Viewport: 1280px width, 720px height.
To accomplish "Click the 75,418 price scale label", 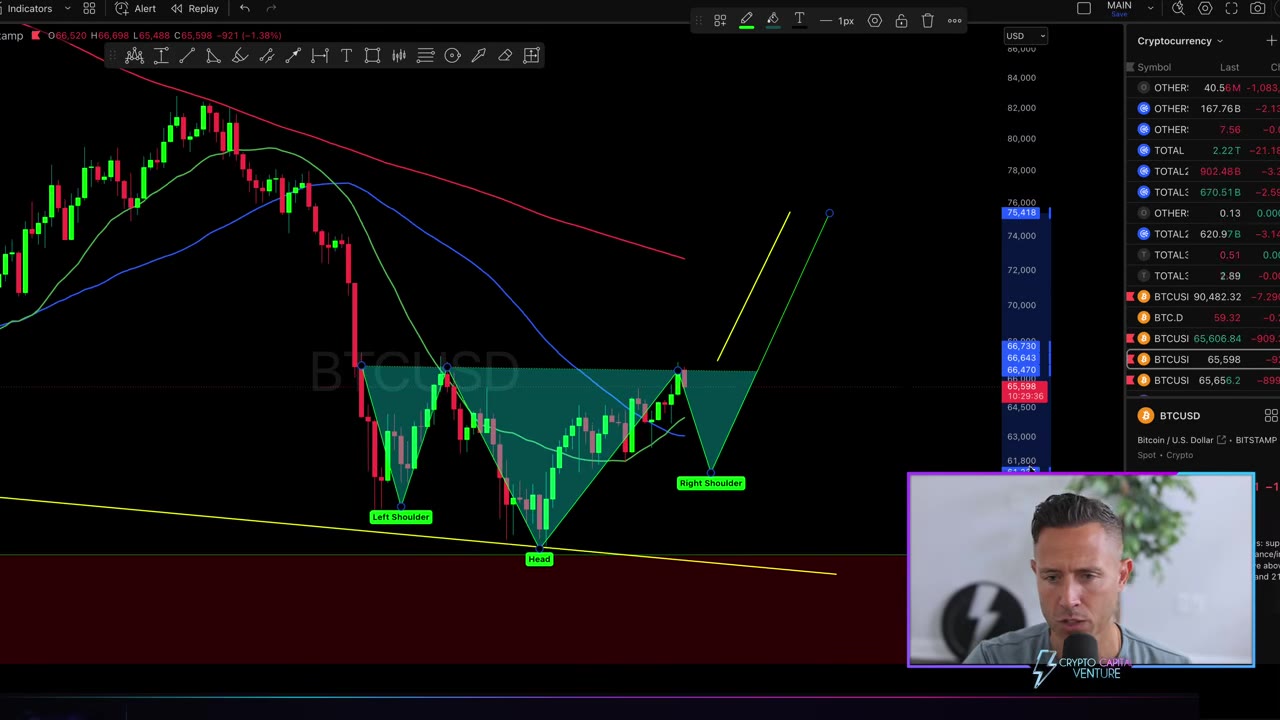I will pyautogui.click(x=1022, y=213).
